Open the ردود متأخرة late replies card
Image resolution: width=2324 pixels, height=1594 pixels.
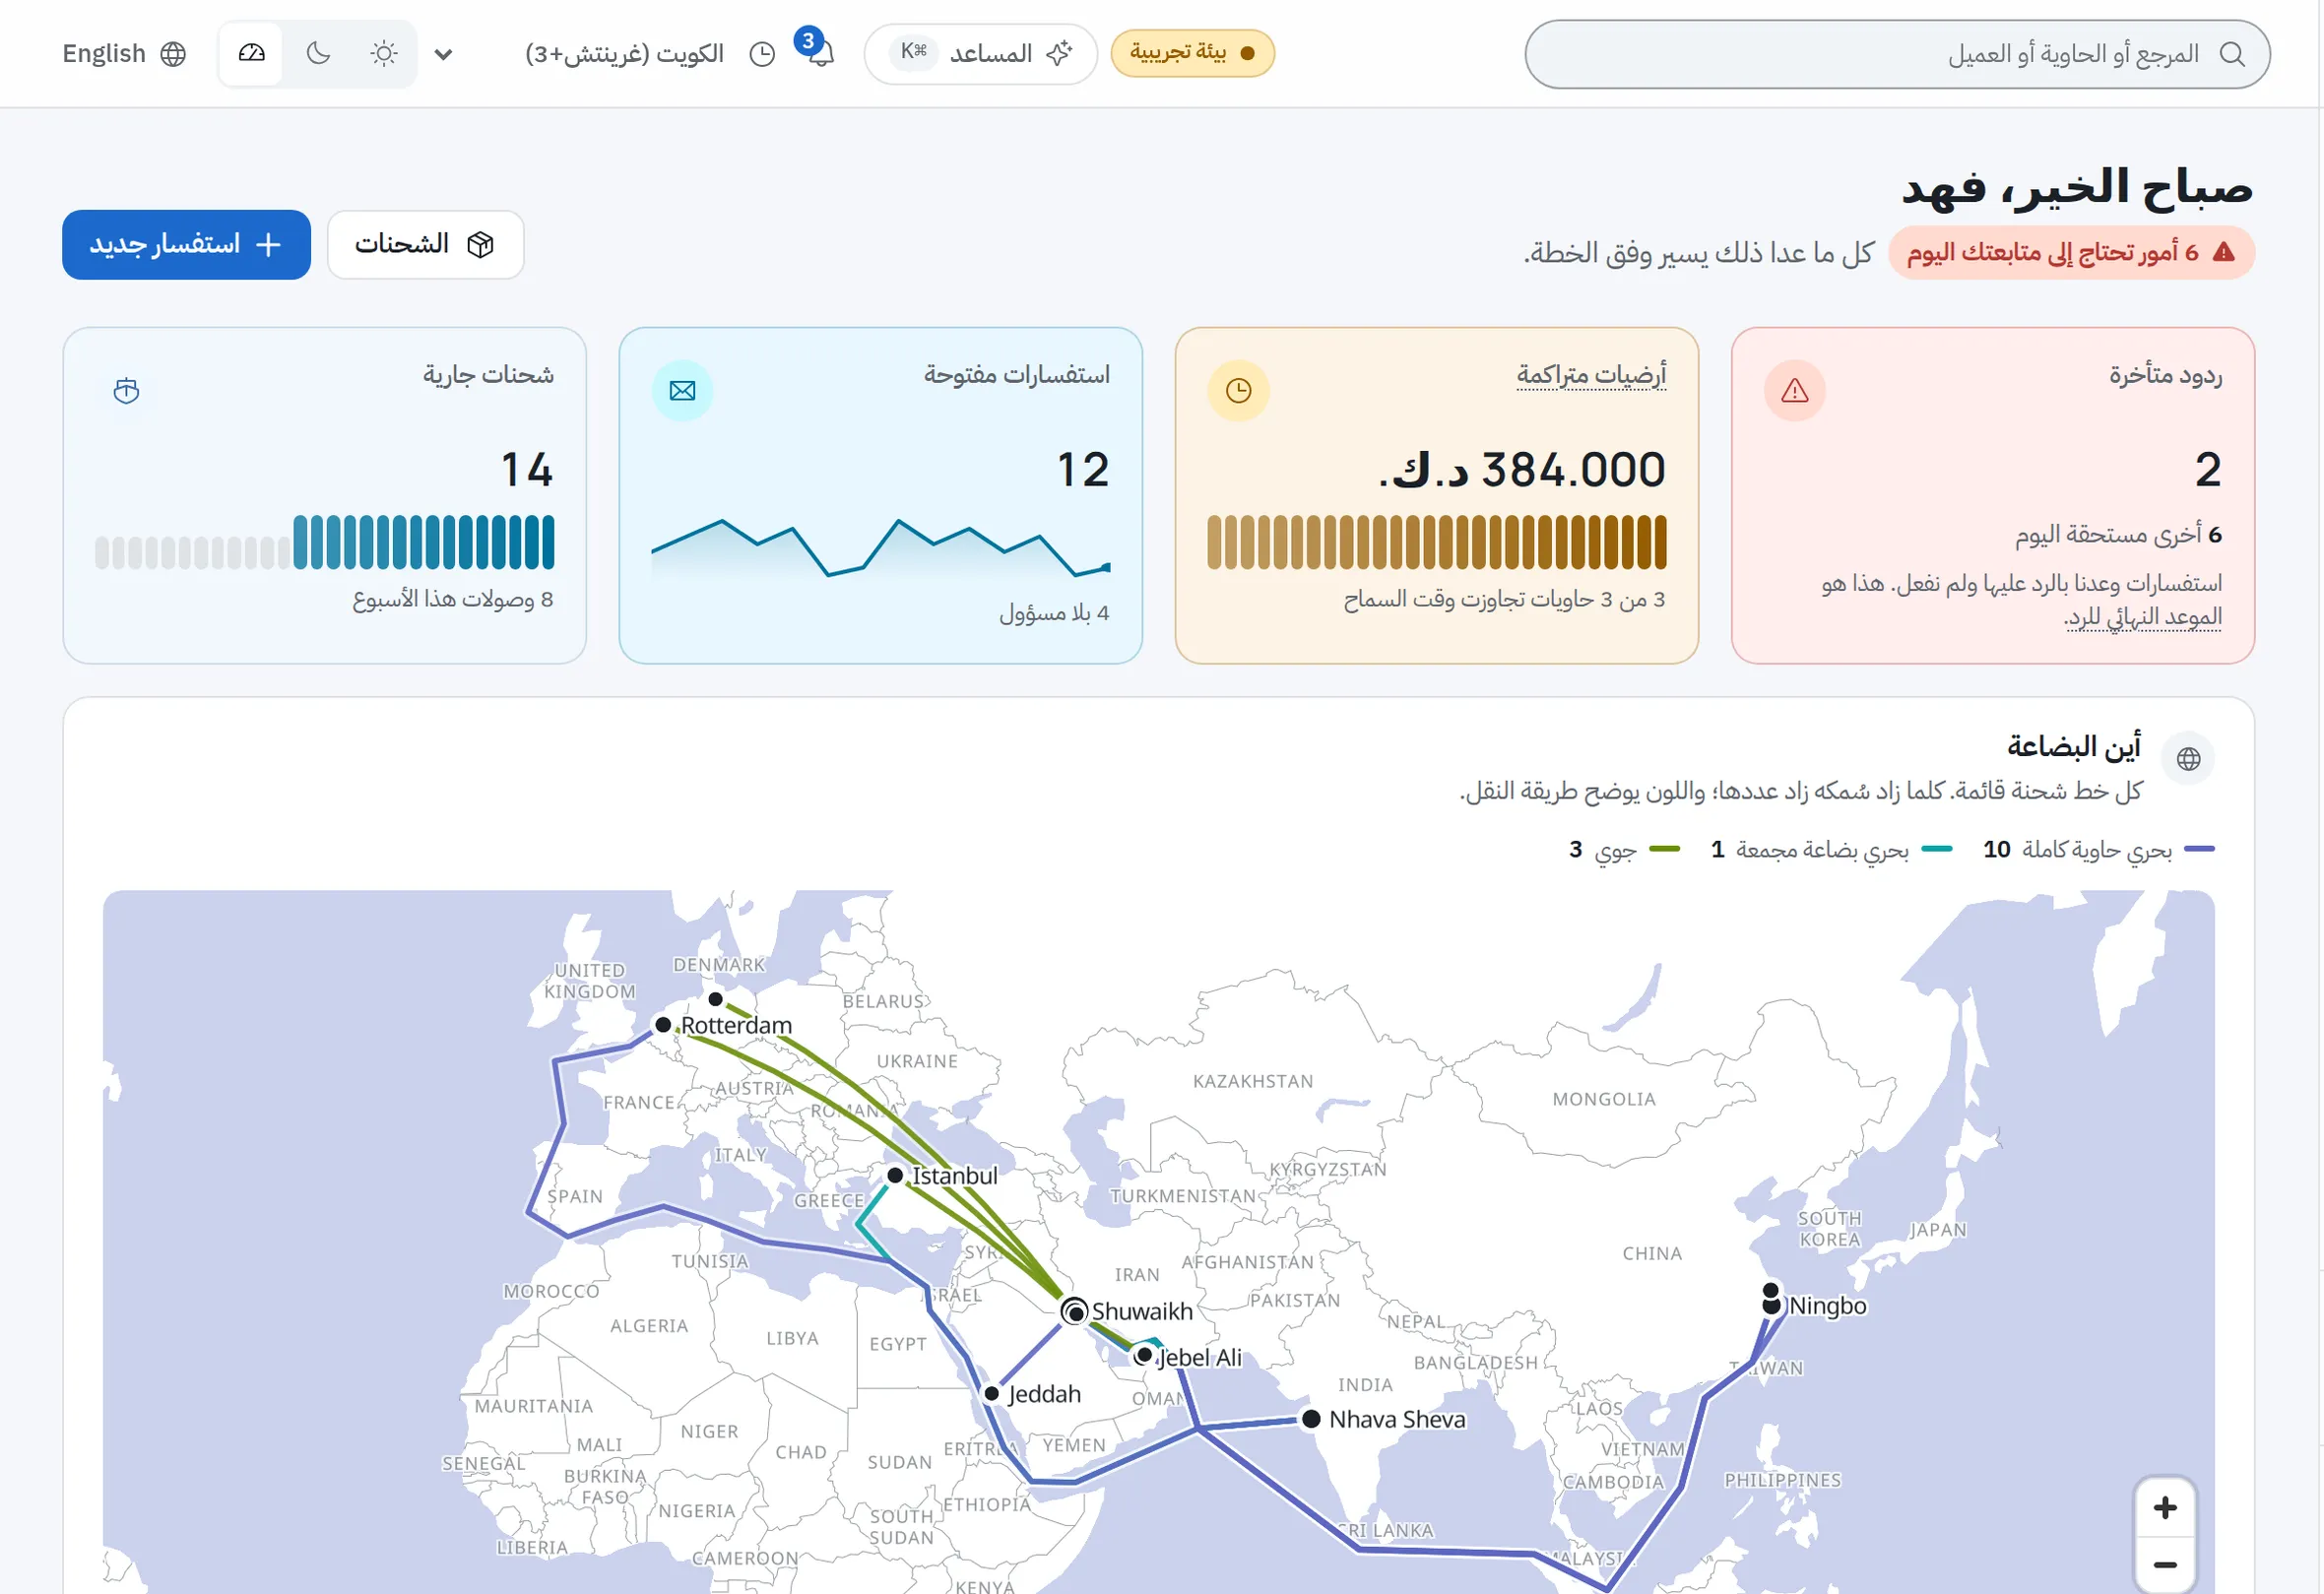(x=1992, y=495)
